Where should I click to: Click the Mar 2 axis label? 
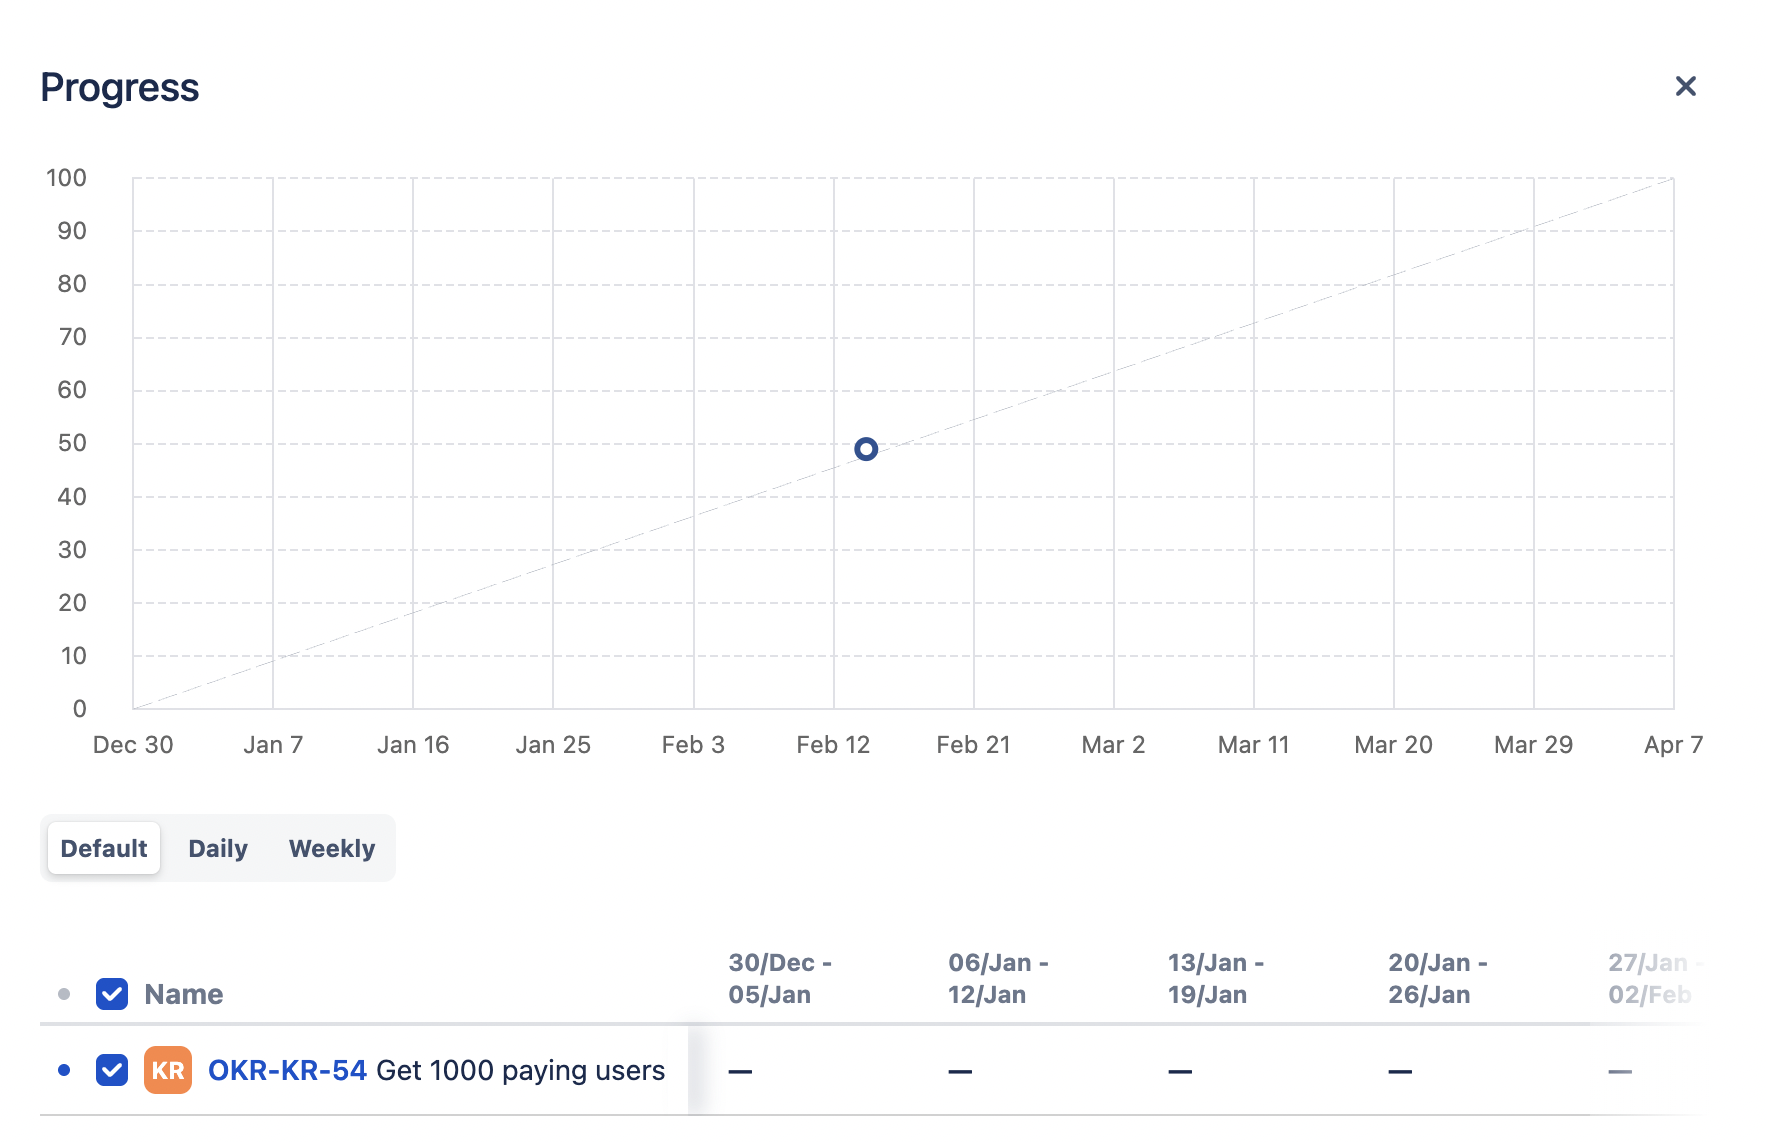(1113, 745)
